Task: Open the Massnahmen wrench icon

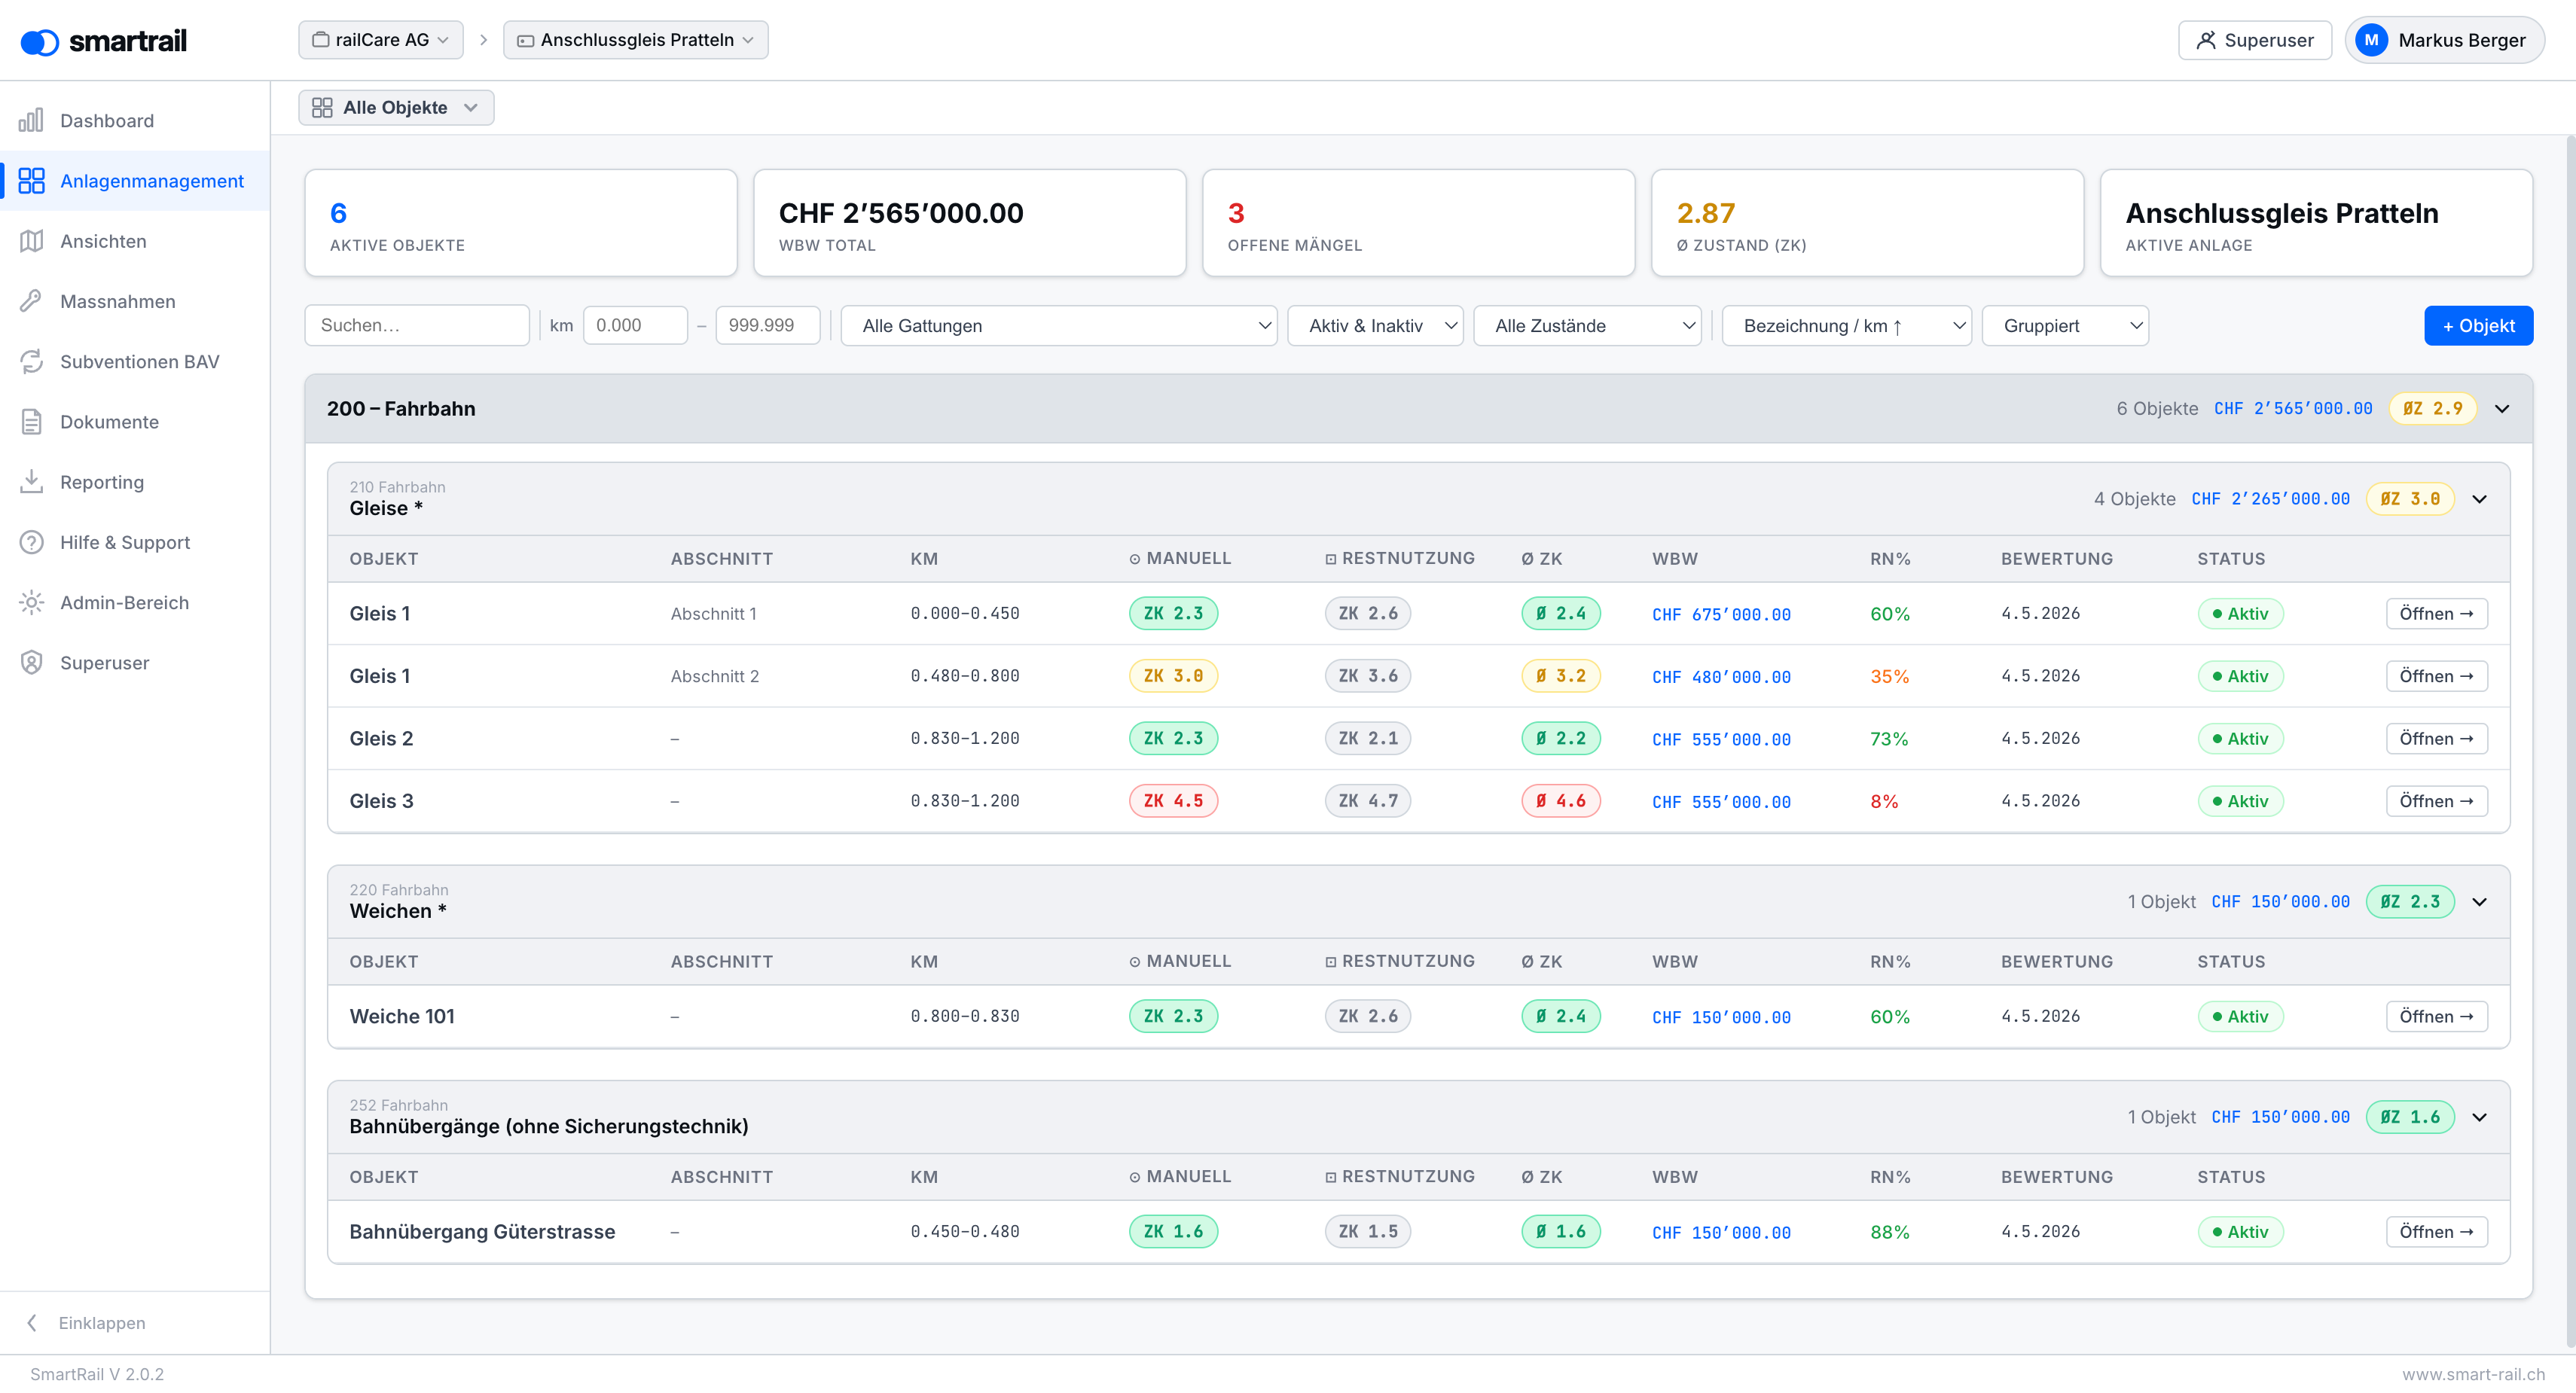Action: click(x=31, y=301)
